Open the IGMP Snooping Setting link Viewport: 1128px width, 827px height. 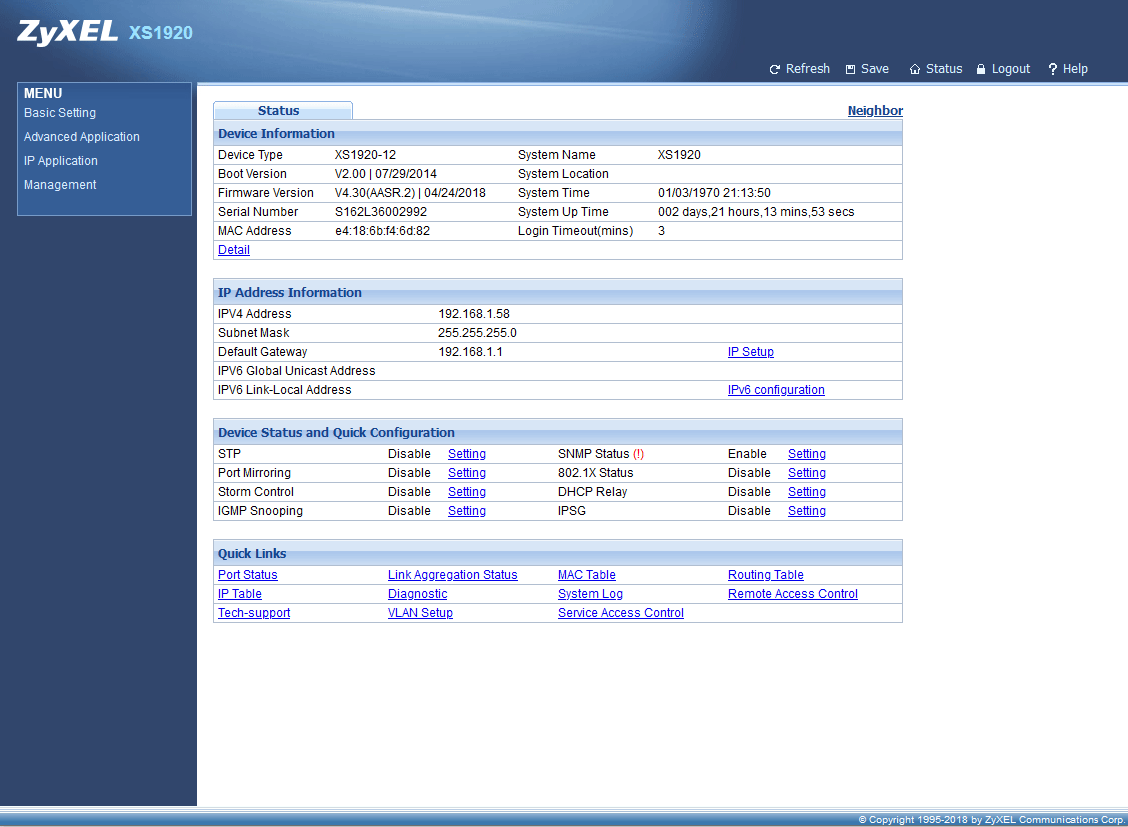coord(466,511)
